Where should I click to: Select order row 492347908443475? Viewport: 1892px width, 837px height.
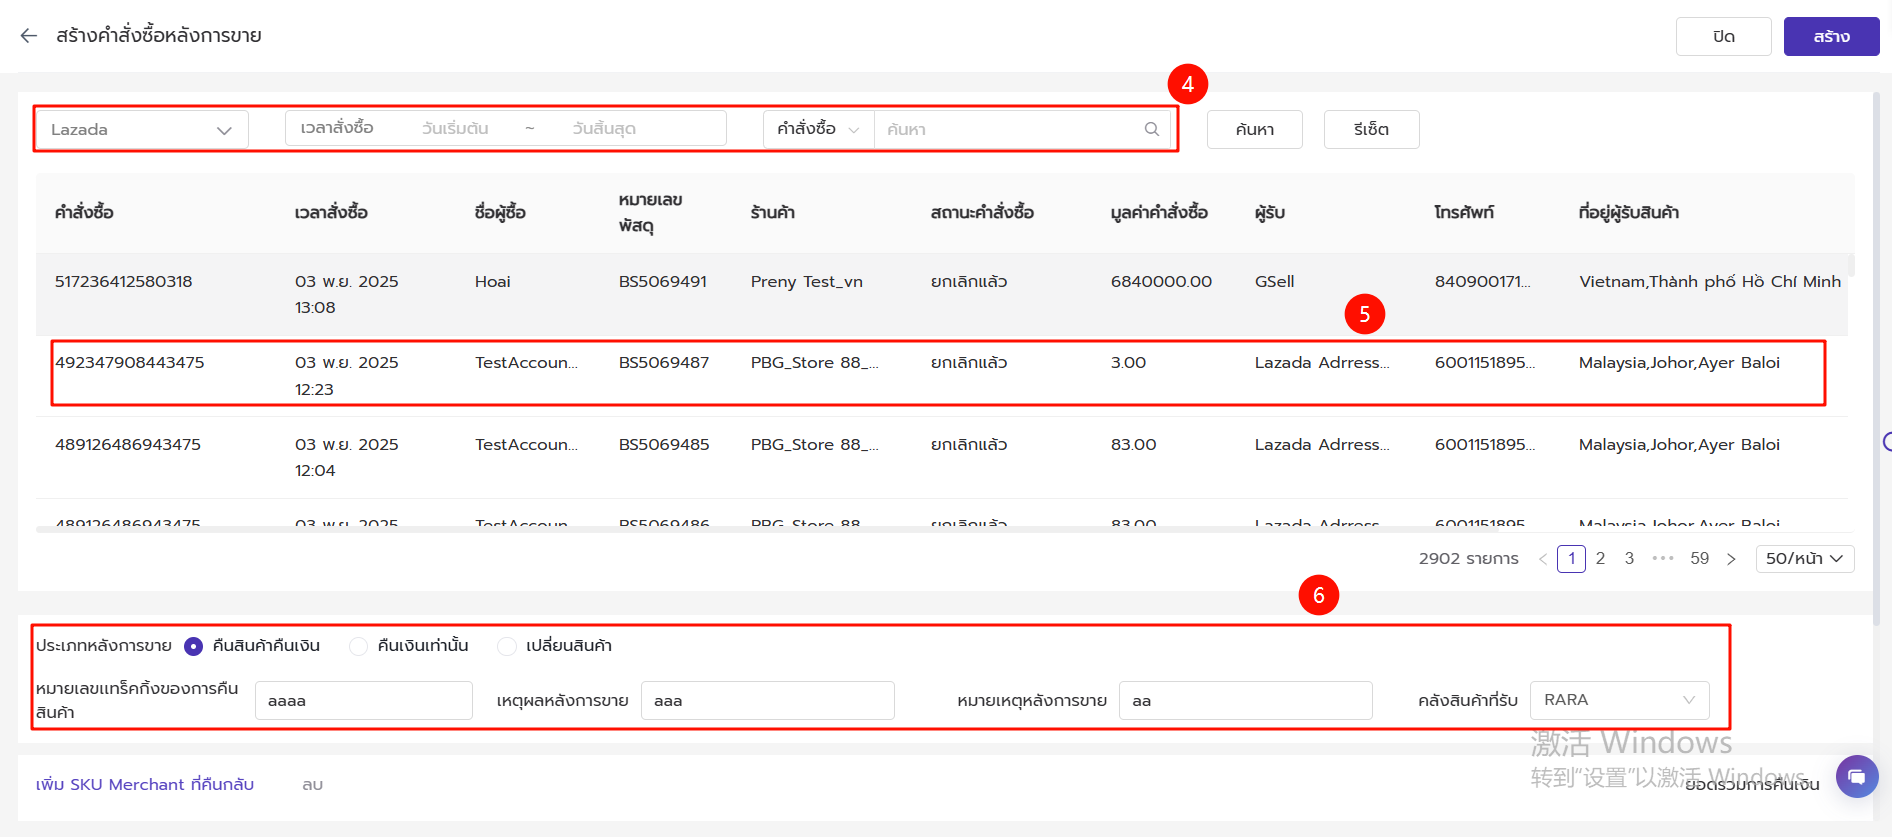[129, 363]
